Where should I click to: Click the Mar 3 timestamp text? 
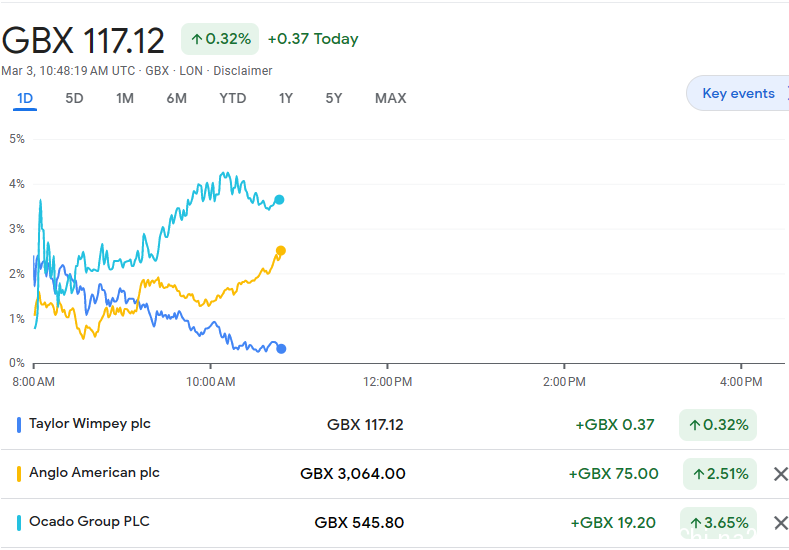(68, 71)
